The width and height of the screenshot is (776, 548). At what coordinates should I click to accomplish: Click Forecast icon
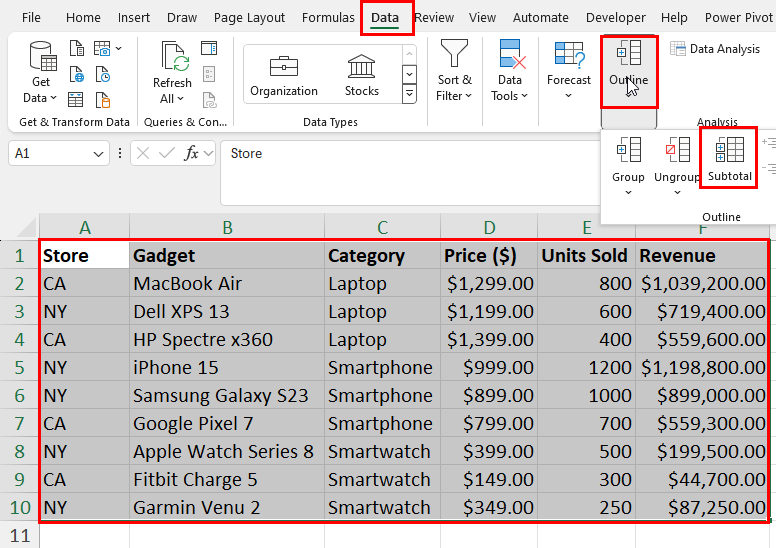tap(570, 53)
